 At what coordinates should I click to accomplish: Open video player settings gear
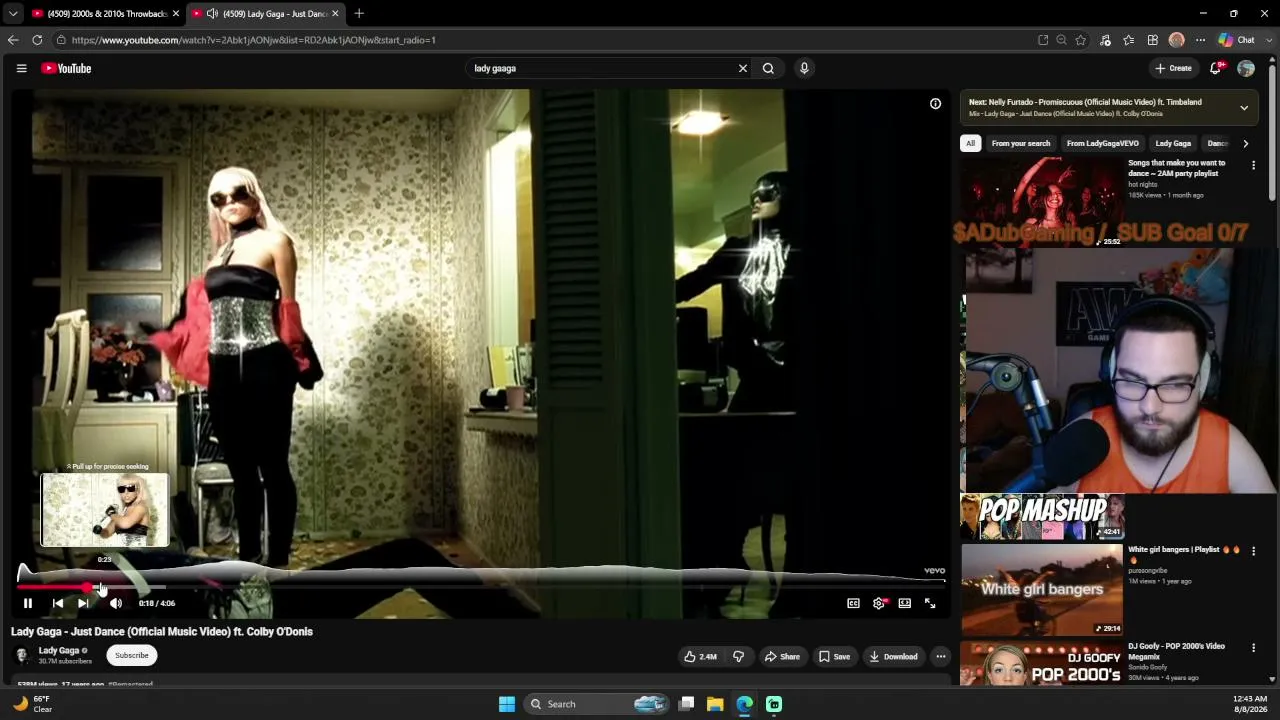tap(879, 603)
